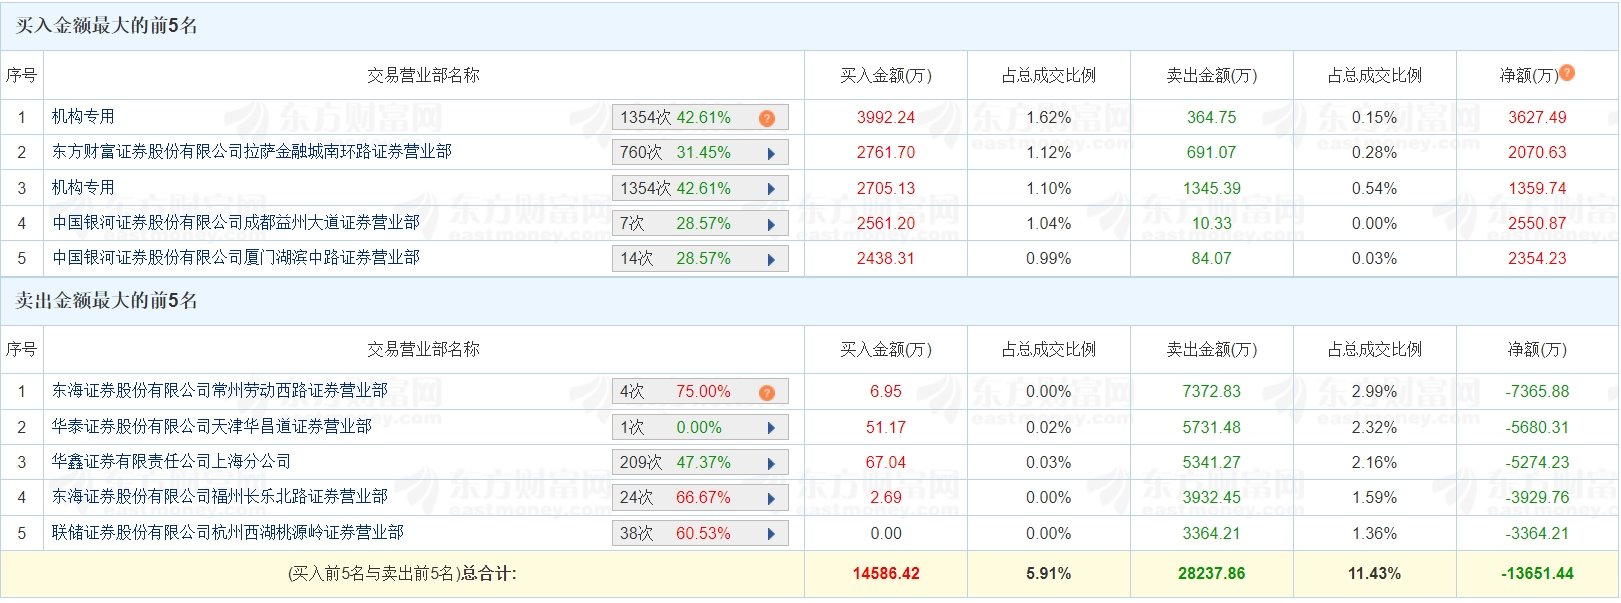Click the sell amount 1345.39

pos(1212,188)
